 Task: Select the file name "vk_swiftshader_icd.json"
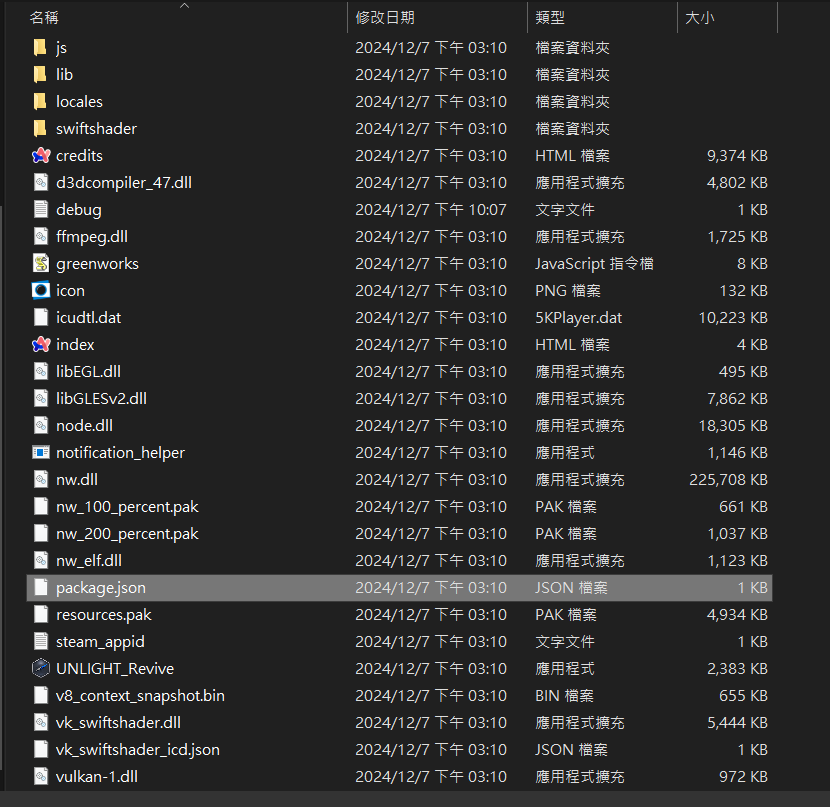coord(138,750)
